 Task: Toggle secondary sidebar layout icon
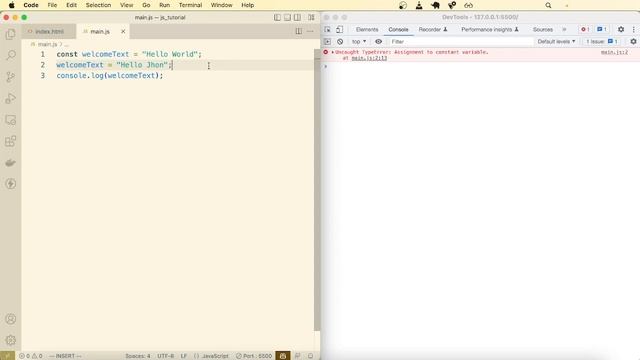point(298,17)
